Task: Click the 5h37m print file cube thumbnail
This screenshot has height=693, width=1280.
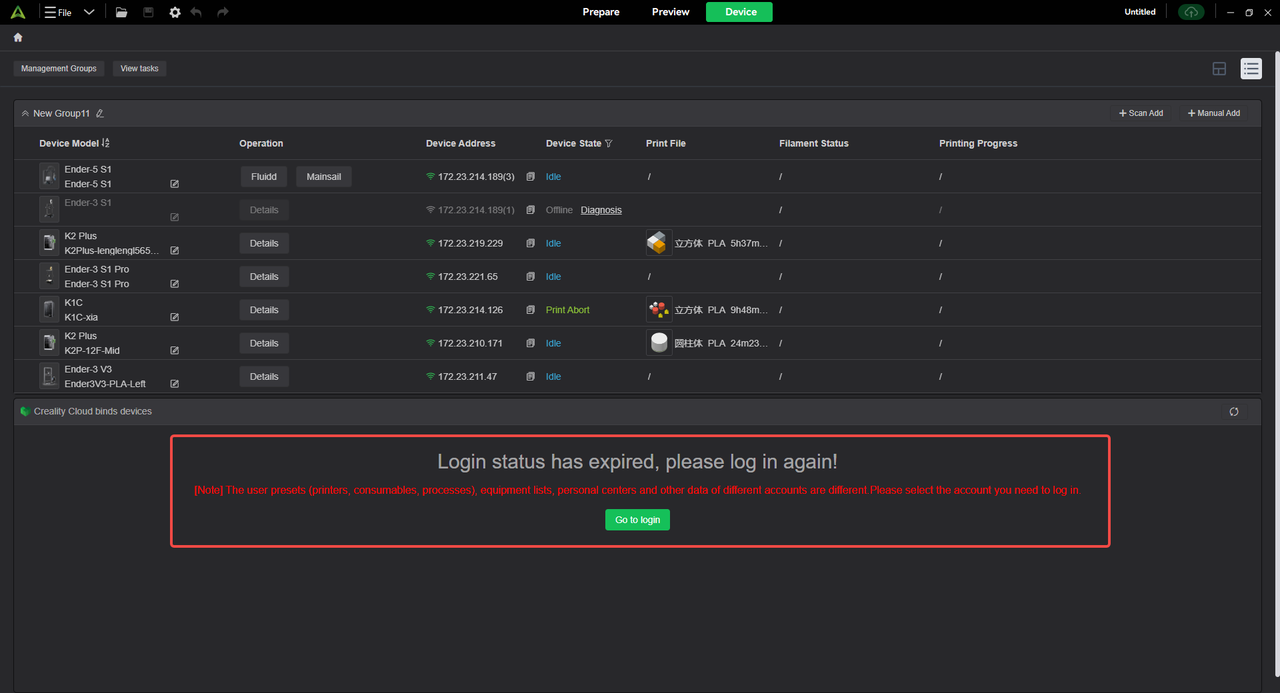Action: pyautogui.click(x=658, y=243)
